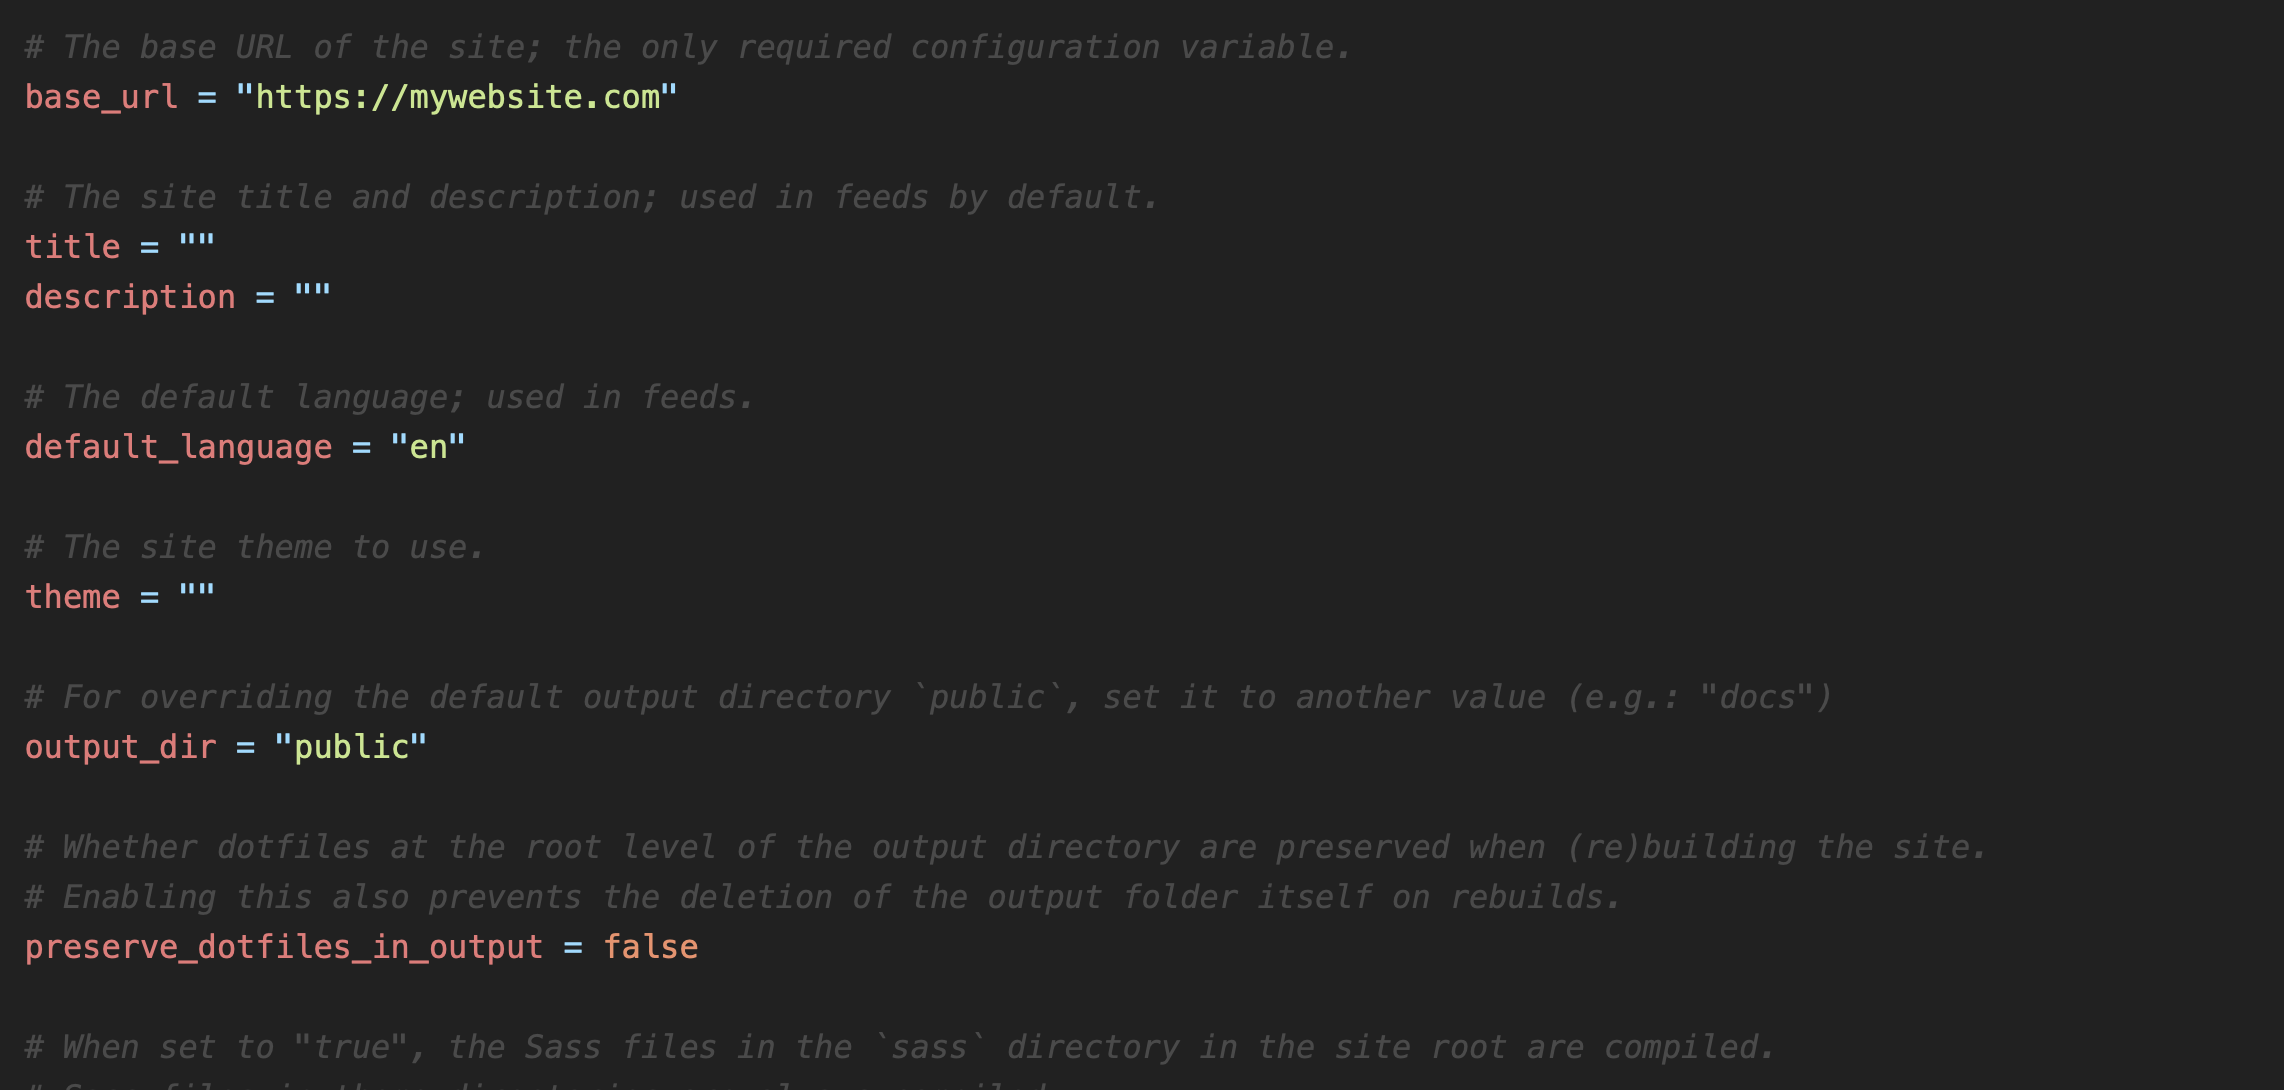Click the comment about overriding output directory
The height and width of the screenshot is (1090, 2284).
(929, 697)
